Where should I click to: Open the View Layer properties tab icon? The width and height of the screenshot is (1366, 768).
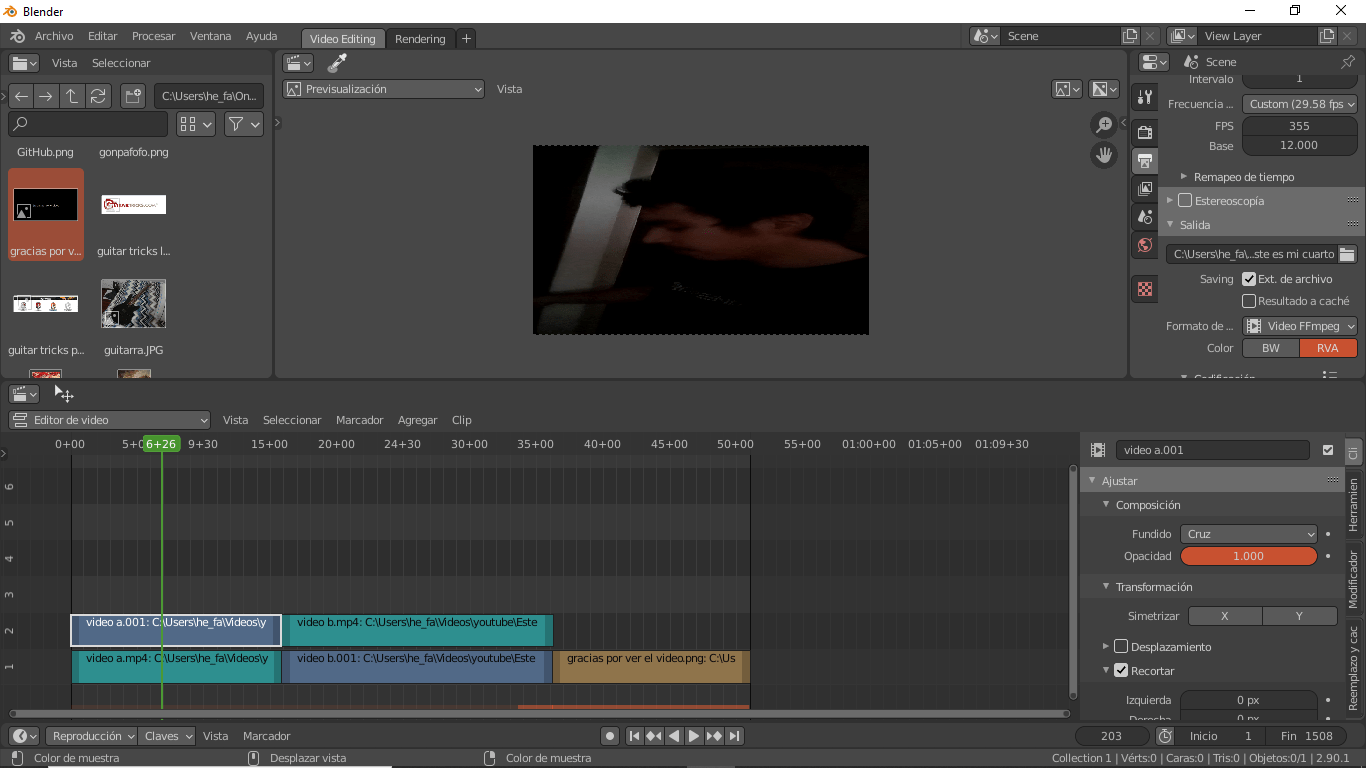1145,188
